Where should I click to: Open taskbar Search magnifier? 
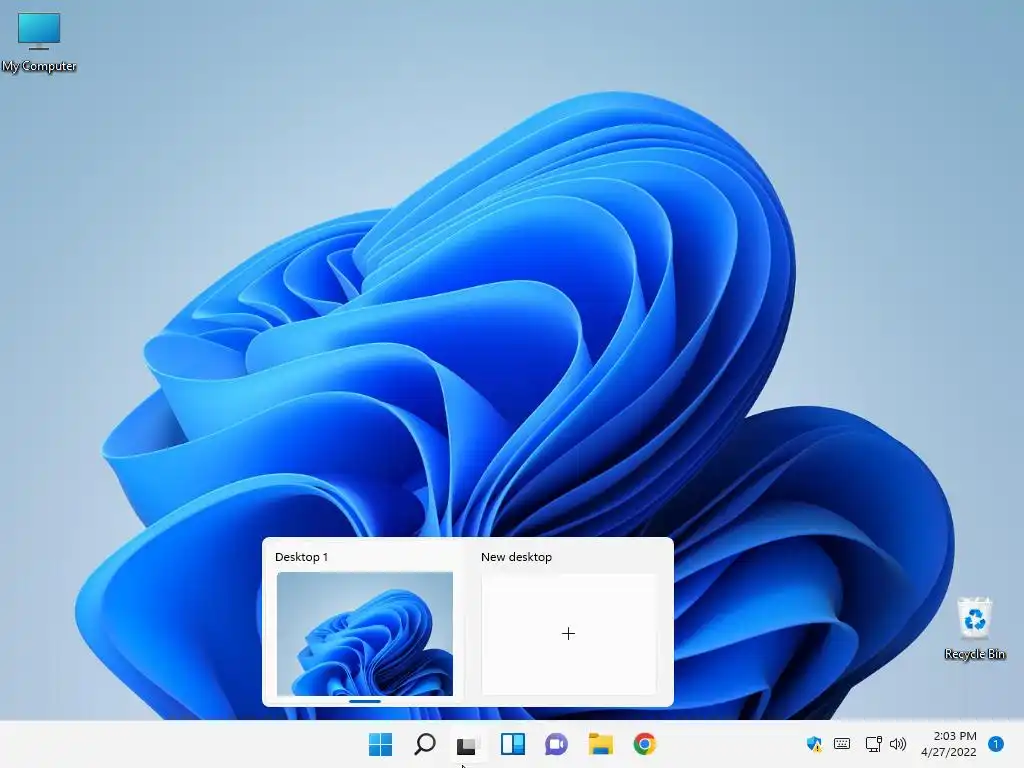click(x=424, y=744)
